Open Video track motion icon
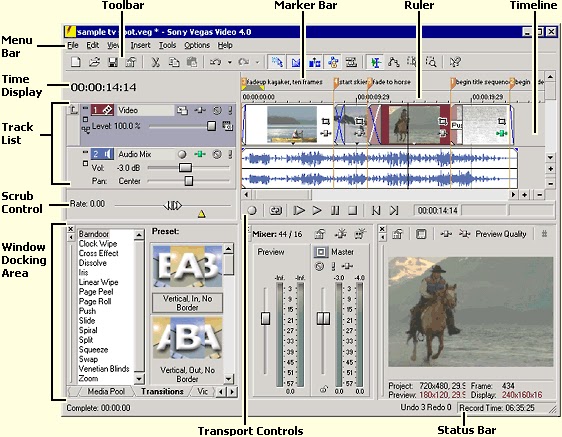 click(183, 110)
